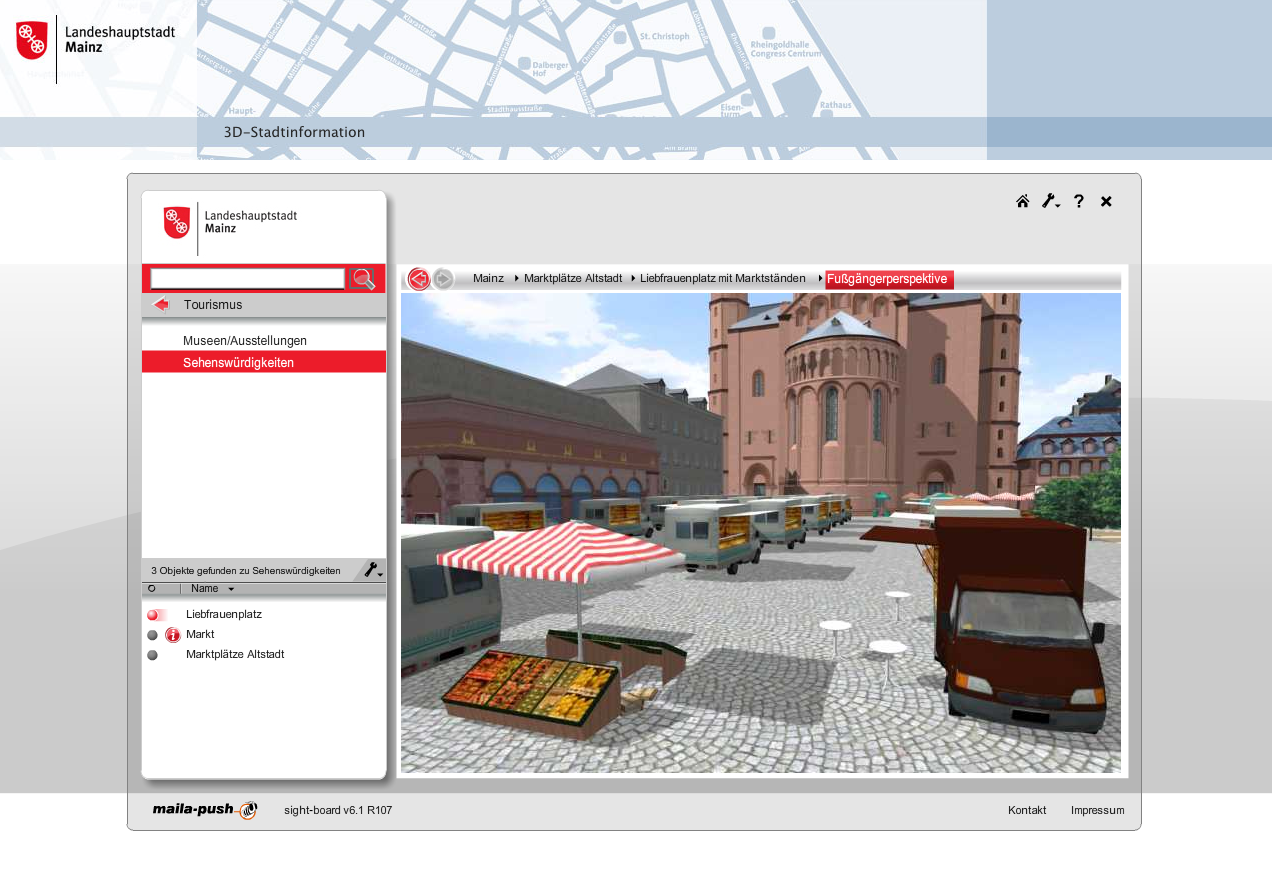Open the Impressum link in the footer
Viewport: 1272px width, 882px height.
pos(1097,810)
